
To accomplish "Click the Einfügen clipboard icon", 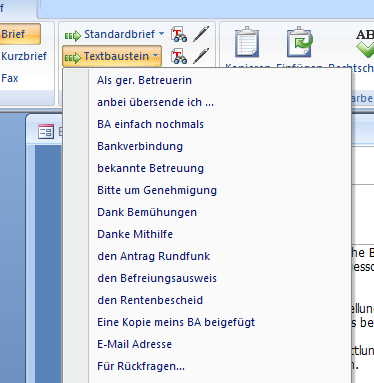I will [300, 42].
